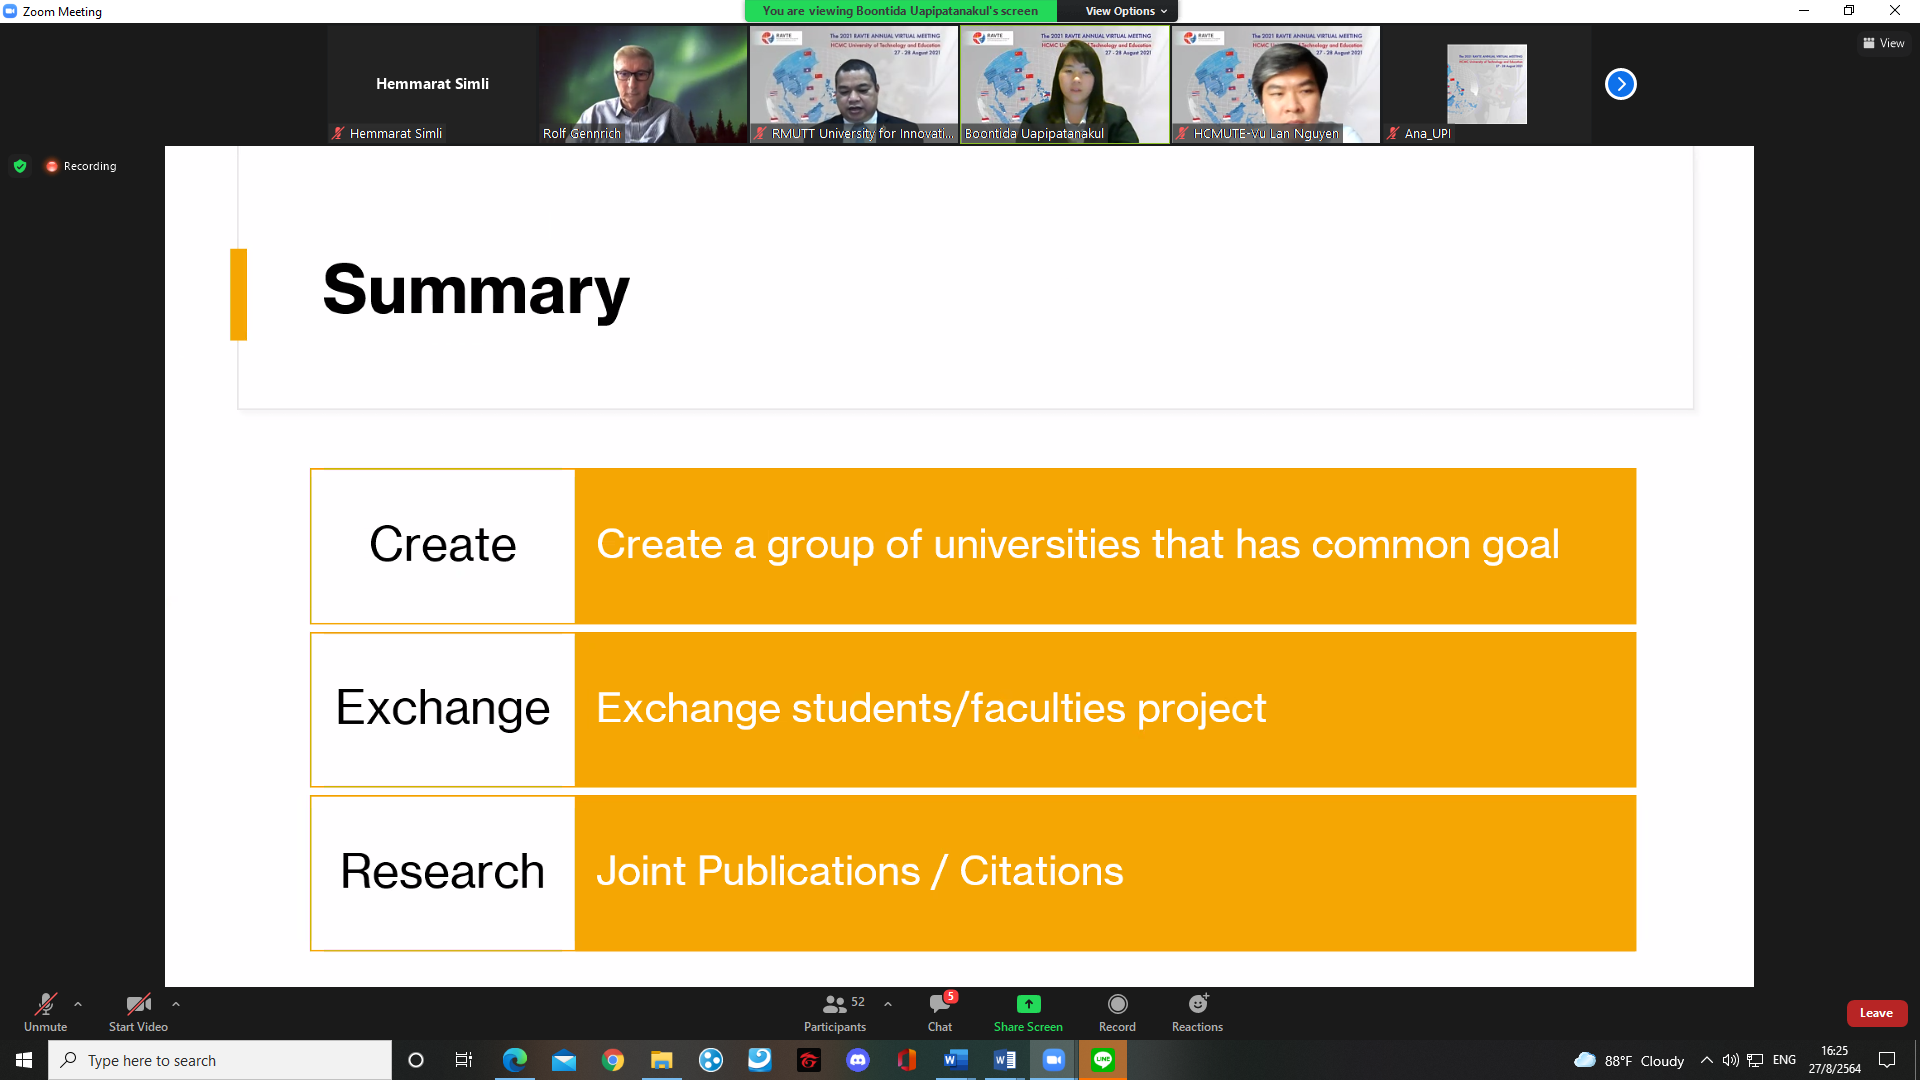Click the Recording indicator
1920x1080 pixels.
click(x=81, y=166)
